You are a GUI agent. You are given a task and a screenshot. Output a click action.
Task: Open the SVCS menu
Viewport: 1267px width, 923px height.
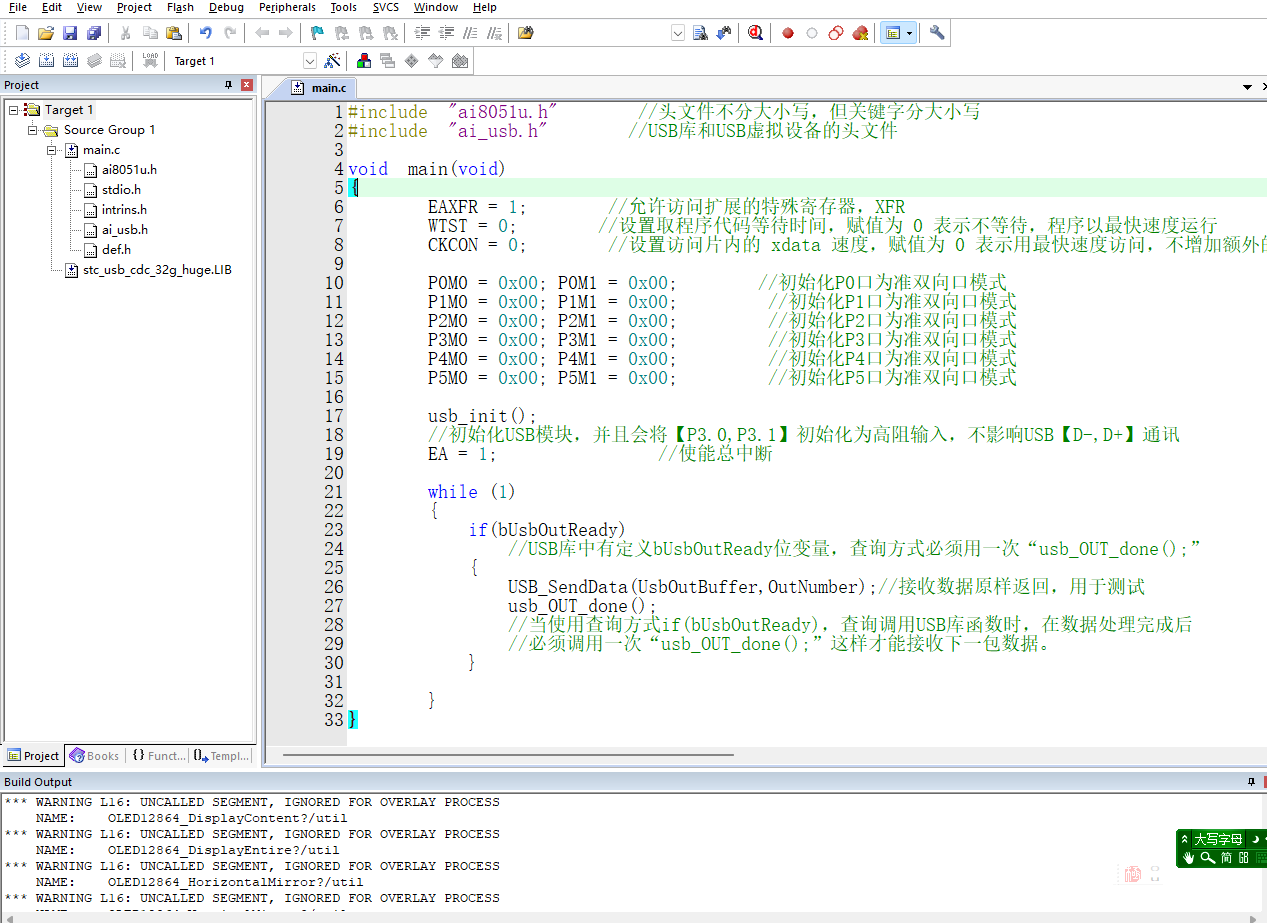point(385,7)
